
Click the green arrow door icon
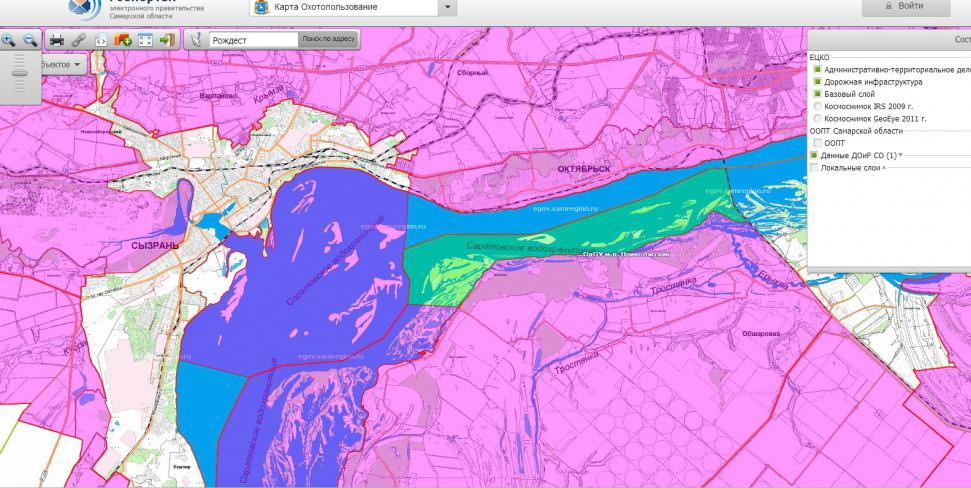tap(167, 40)
